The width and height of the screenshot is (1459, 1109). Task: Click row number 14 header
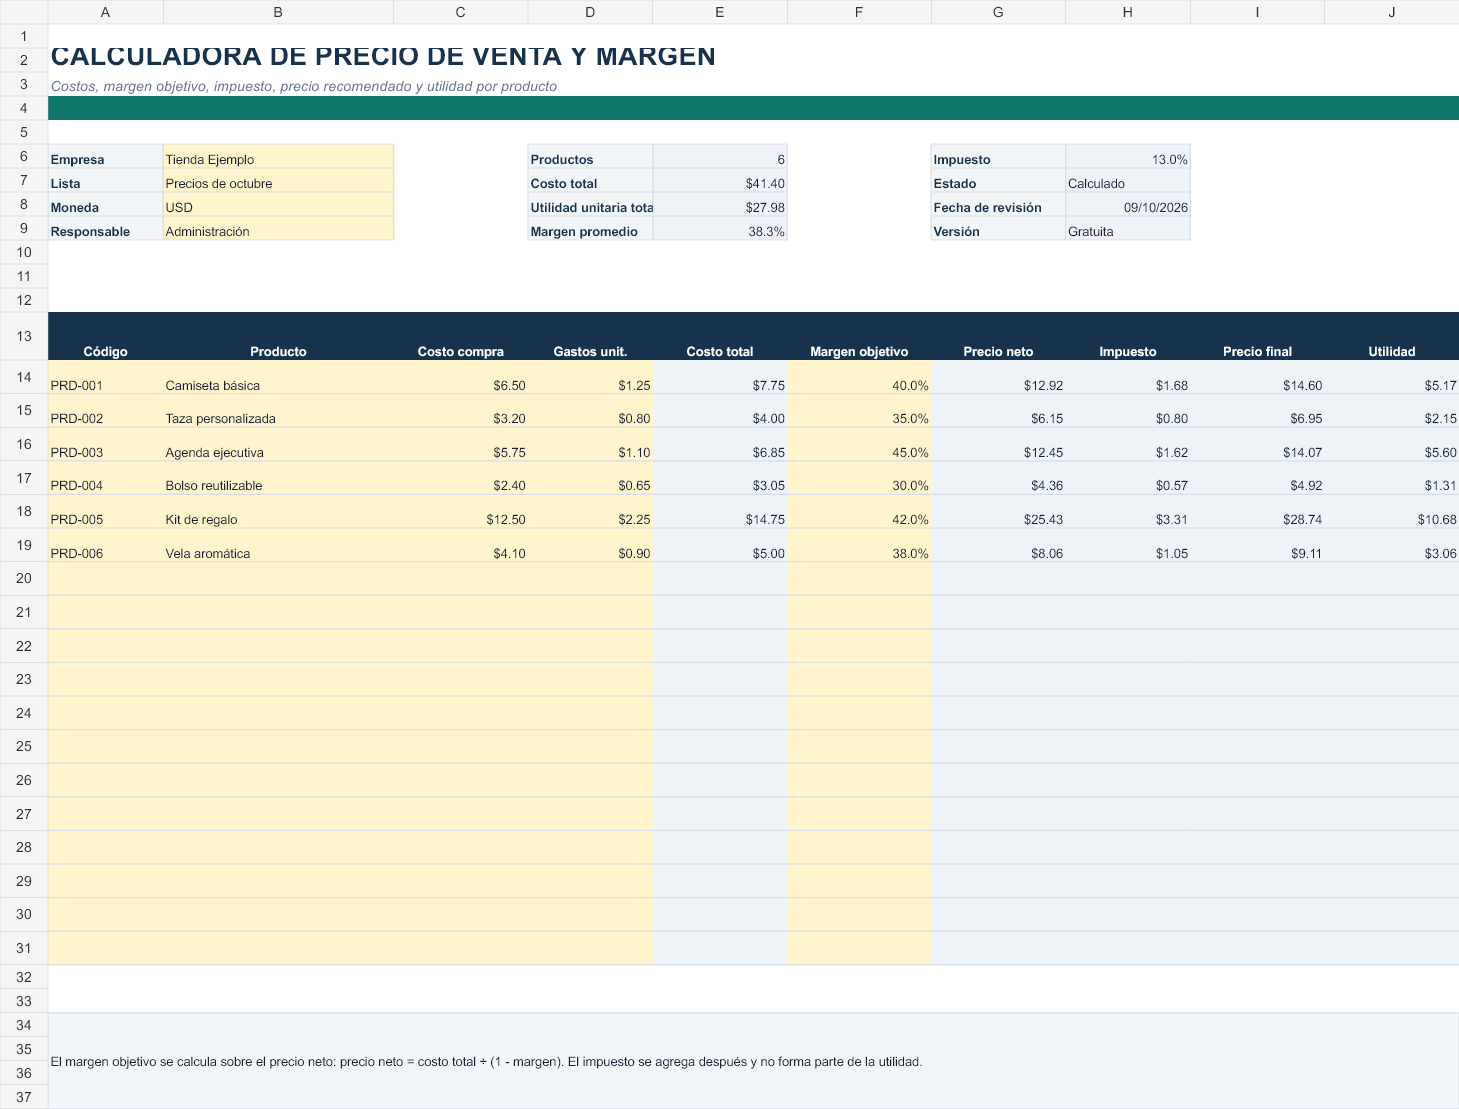tap(24, 378)
